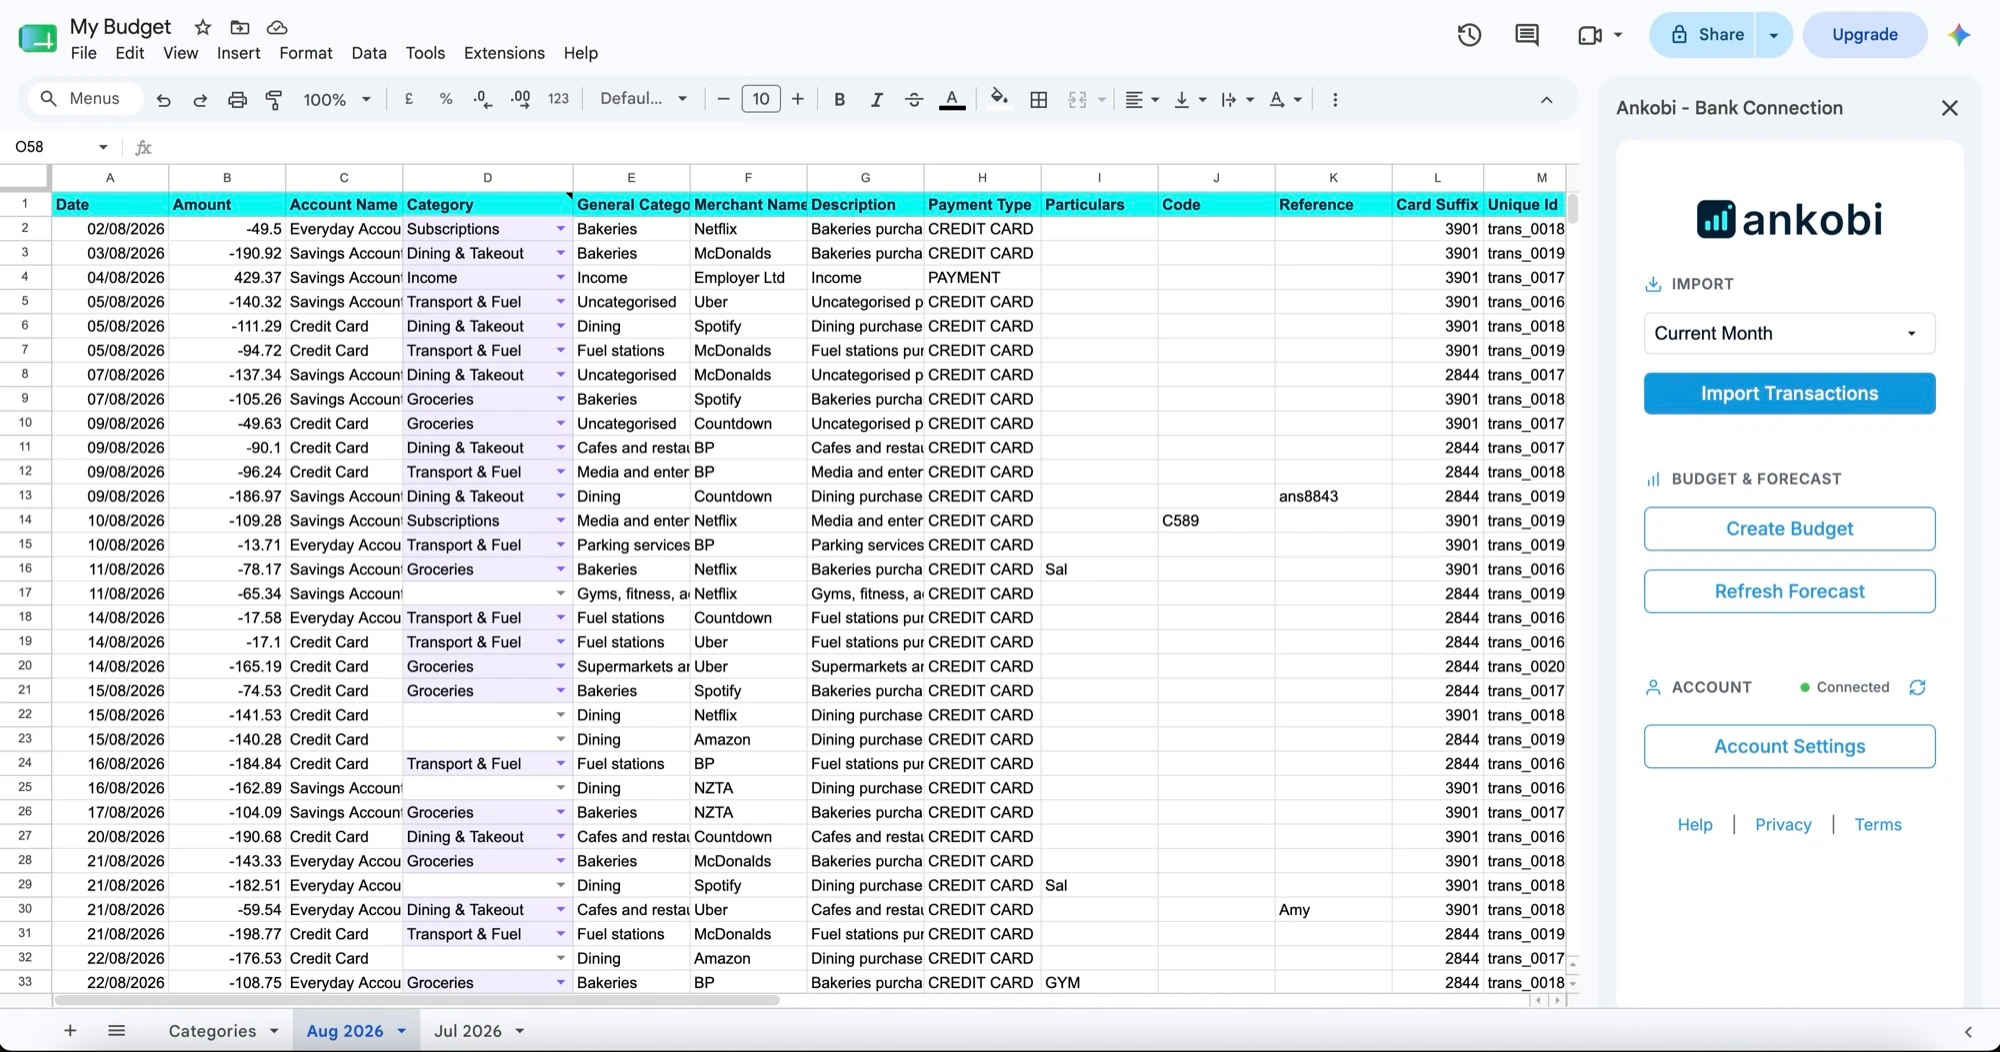The image size is (2000, 1052).
Task: Click the font size input field
Action: point(761,99)
